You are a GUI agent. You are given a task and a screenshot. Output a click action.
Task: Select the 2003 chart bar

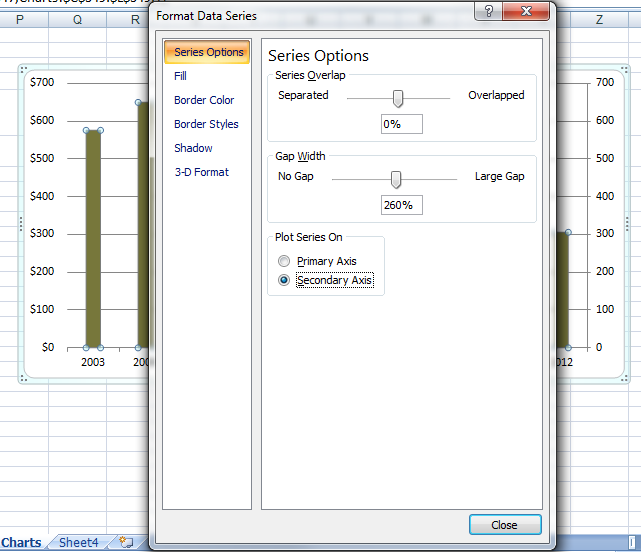pos(93,238)
